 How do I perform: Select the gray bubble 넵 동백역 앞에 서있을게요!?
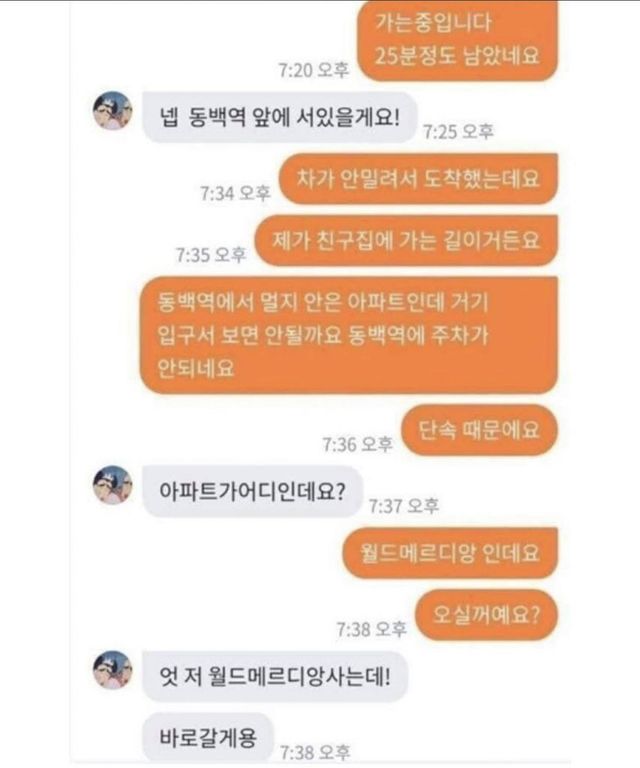coord(280,118)
